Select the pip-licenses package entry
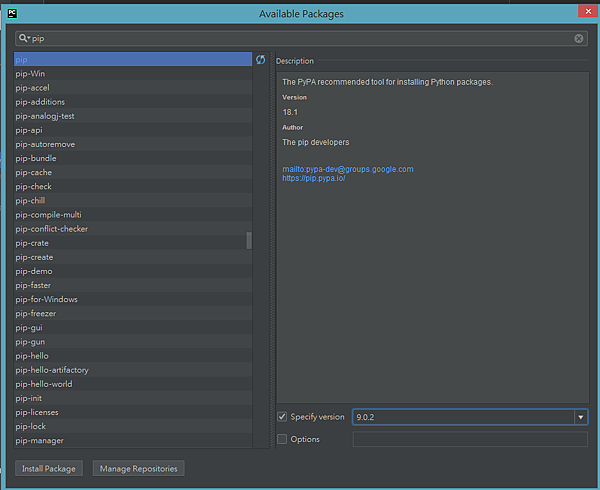This screenshot has width=600, height=490. point(37,412)
